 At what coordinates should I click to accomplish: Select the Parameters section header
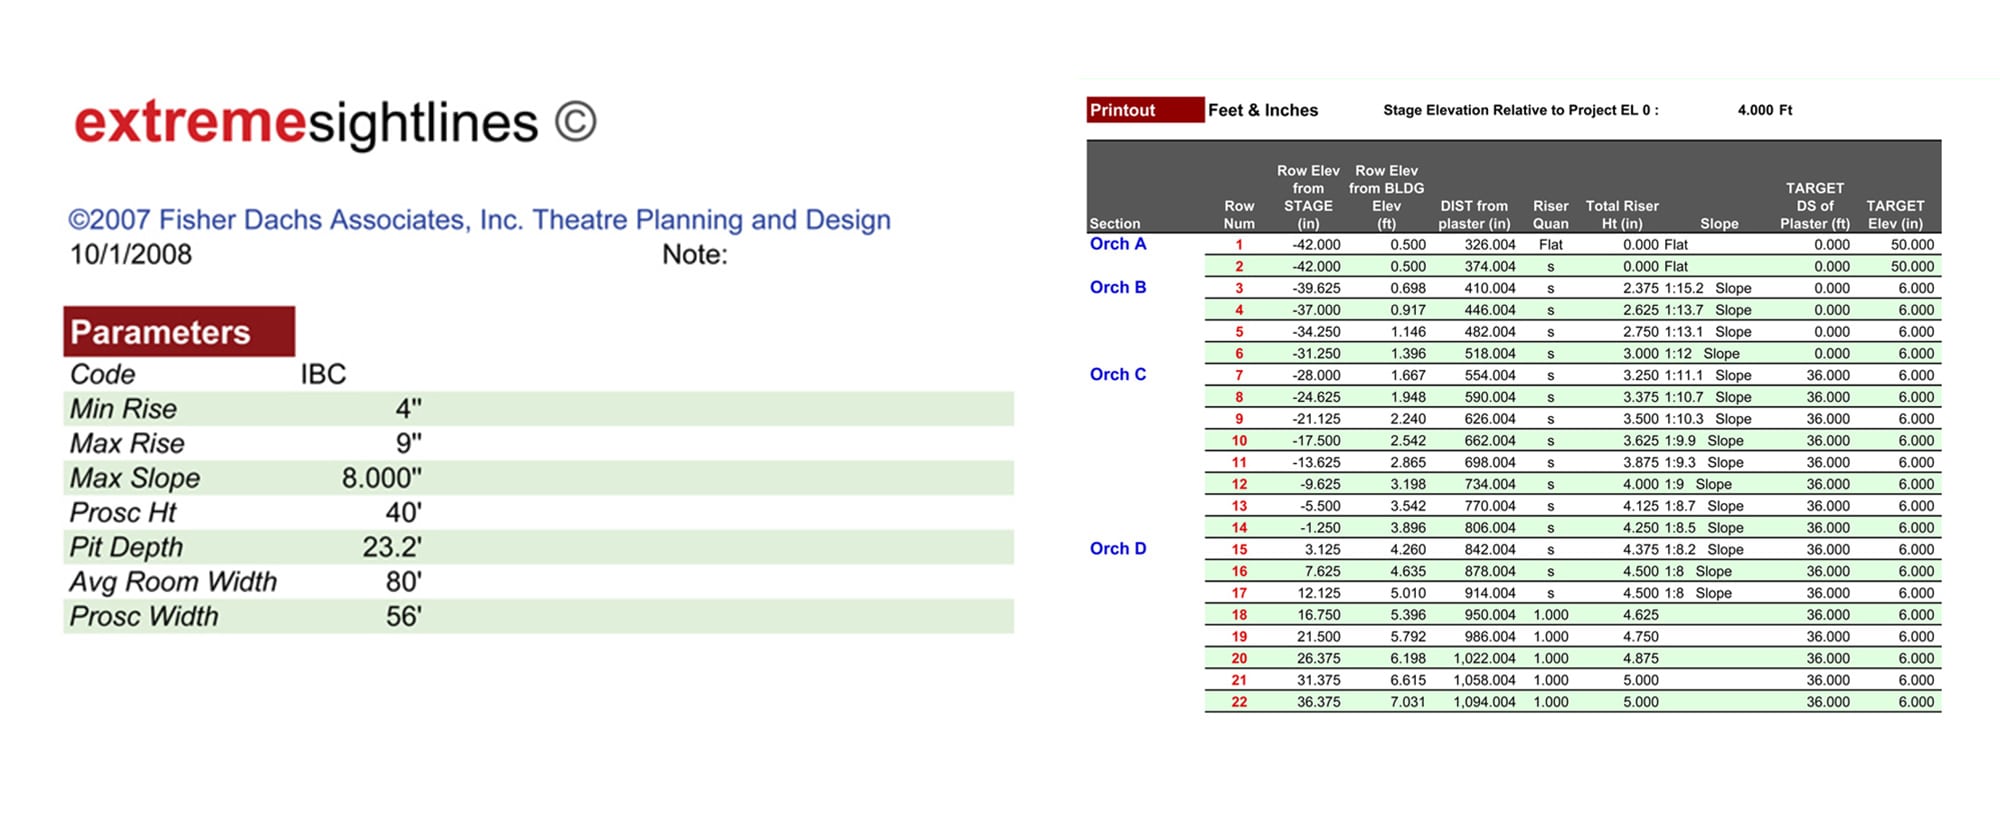pyautogui.click(x=179, y=332)
